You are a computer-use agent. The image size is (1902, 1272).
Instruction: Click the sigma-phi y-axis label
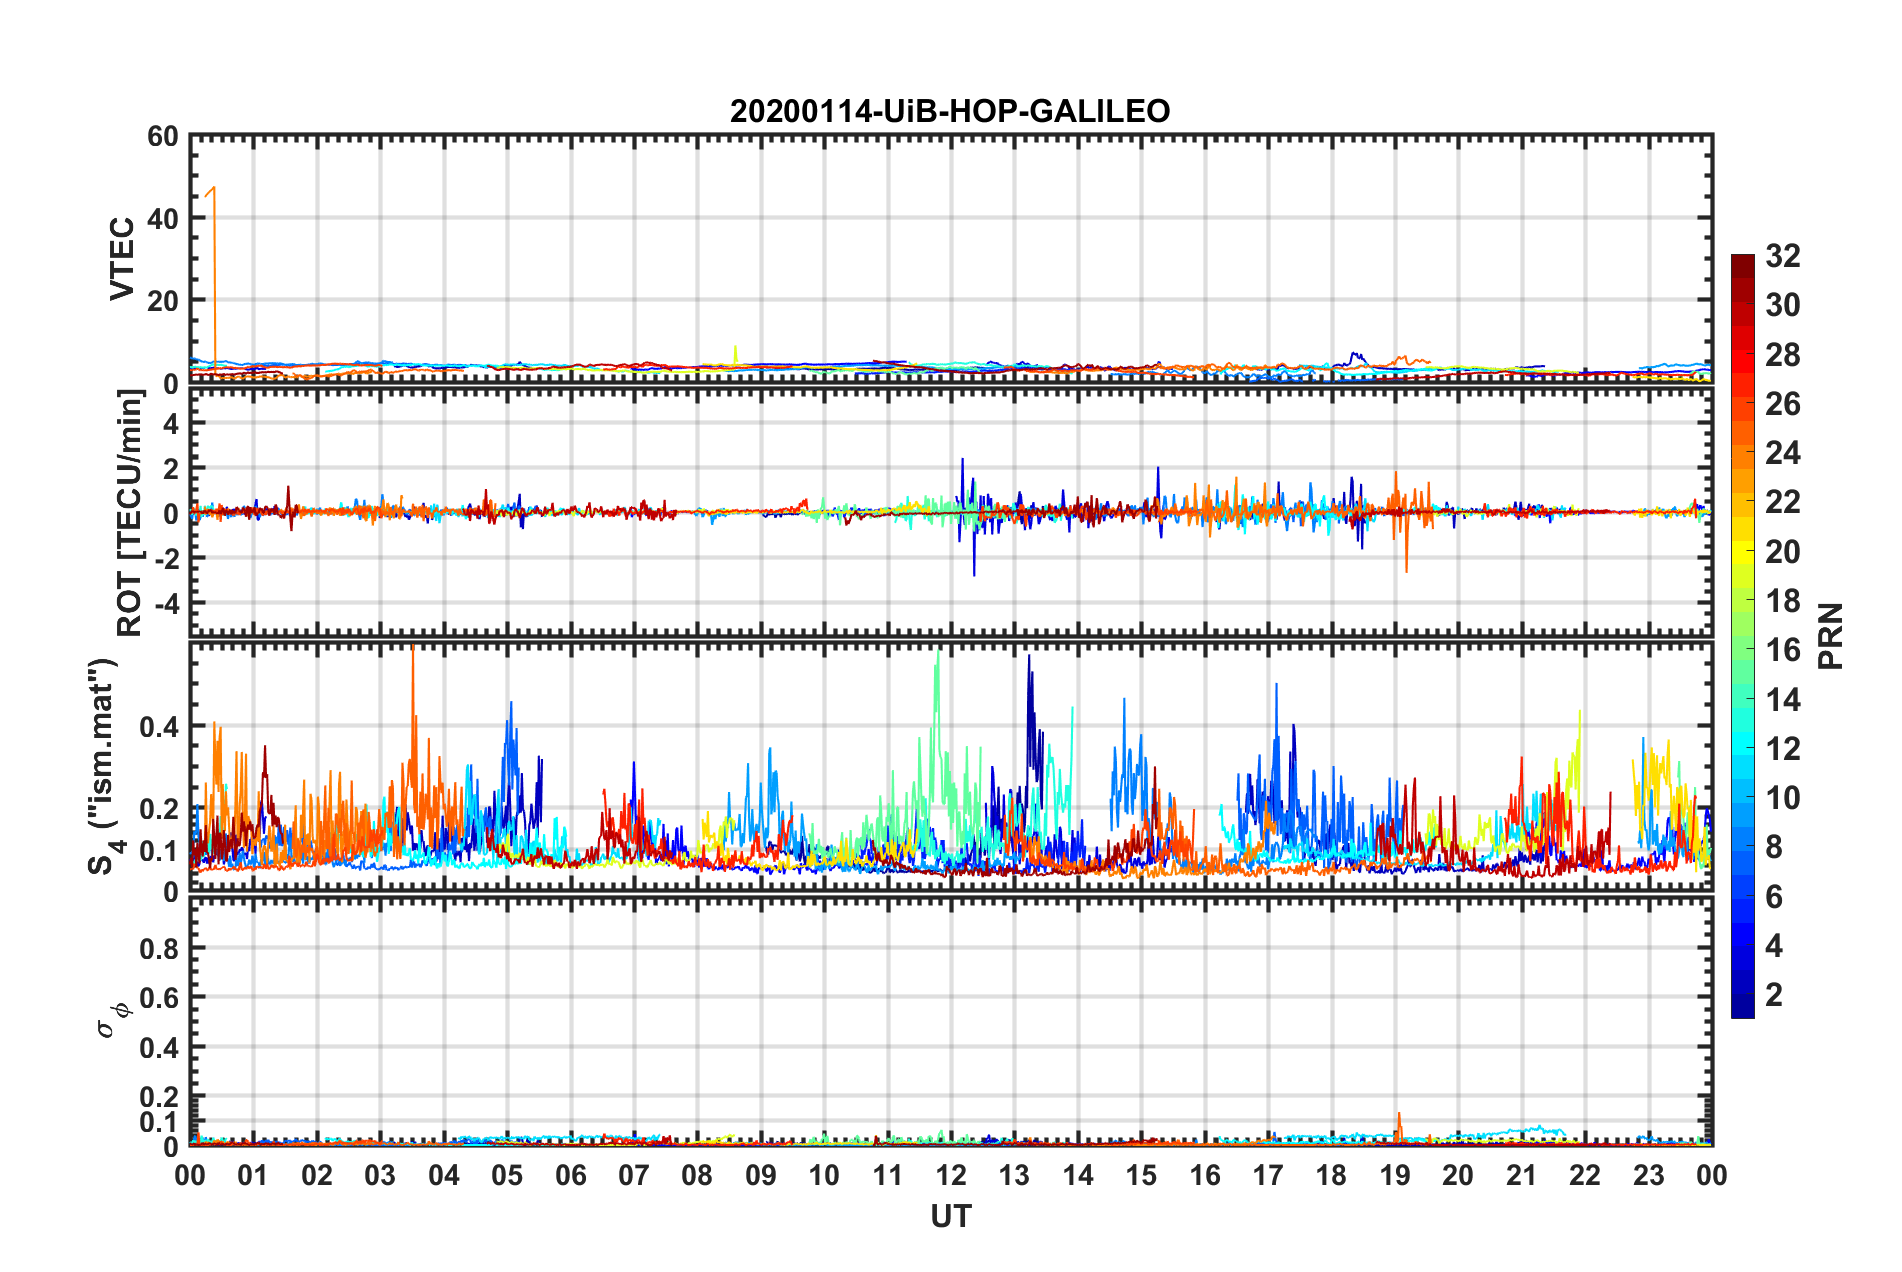click(x=112, y=1020)
